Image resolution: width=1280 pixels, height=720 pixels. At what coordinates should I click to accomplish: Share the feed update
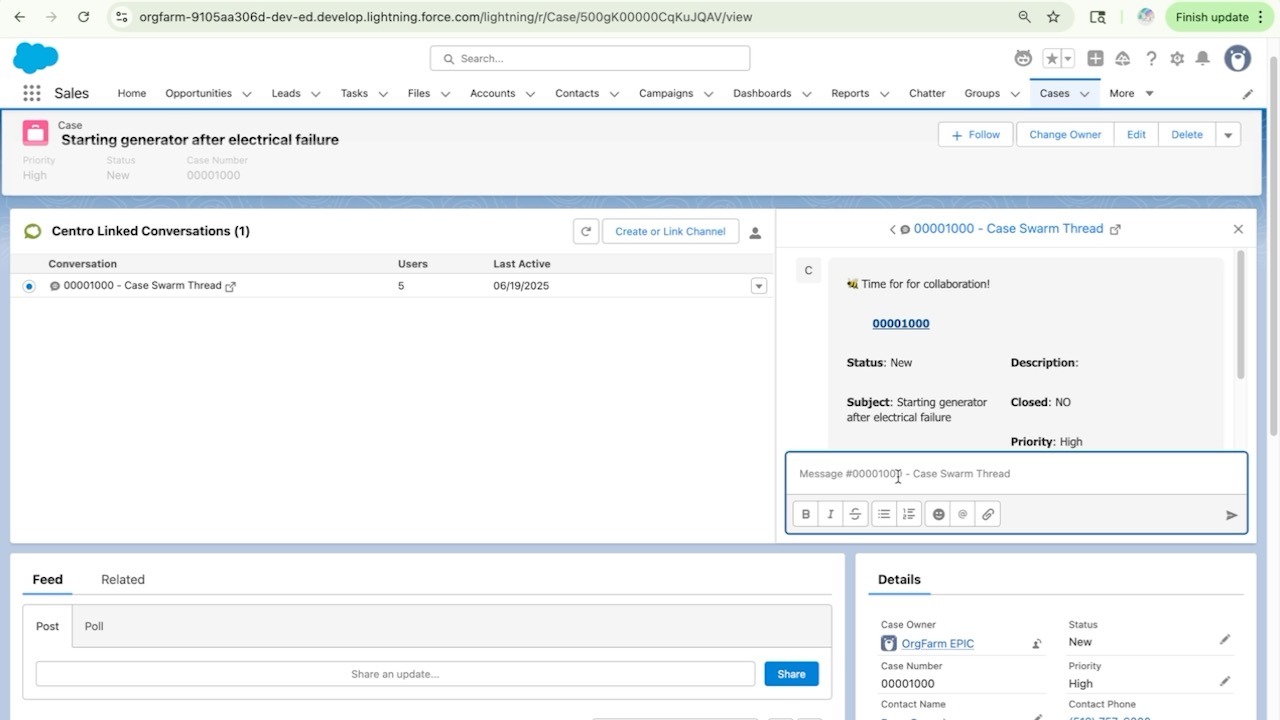(791, 674)
